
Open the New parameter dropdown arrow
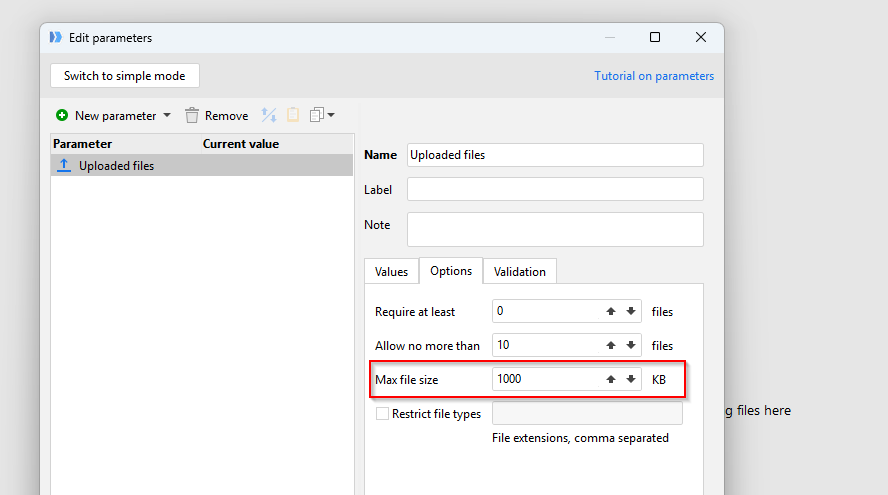pos(167,116)
